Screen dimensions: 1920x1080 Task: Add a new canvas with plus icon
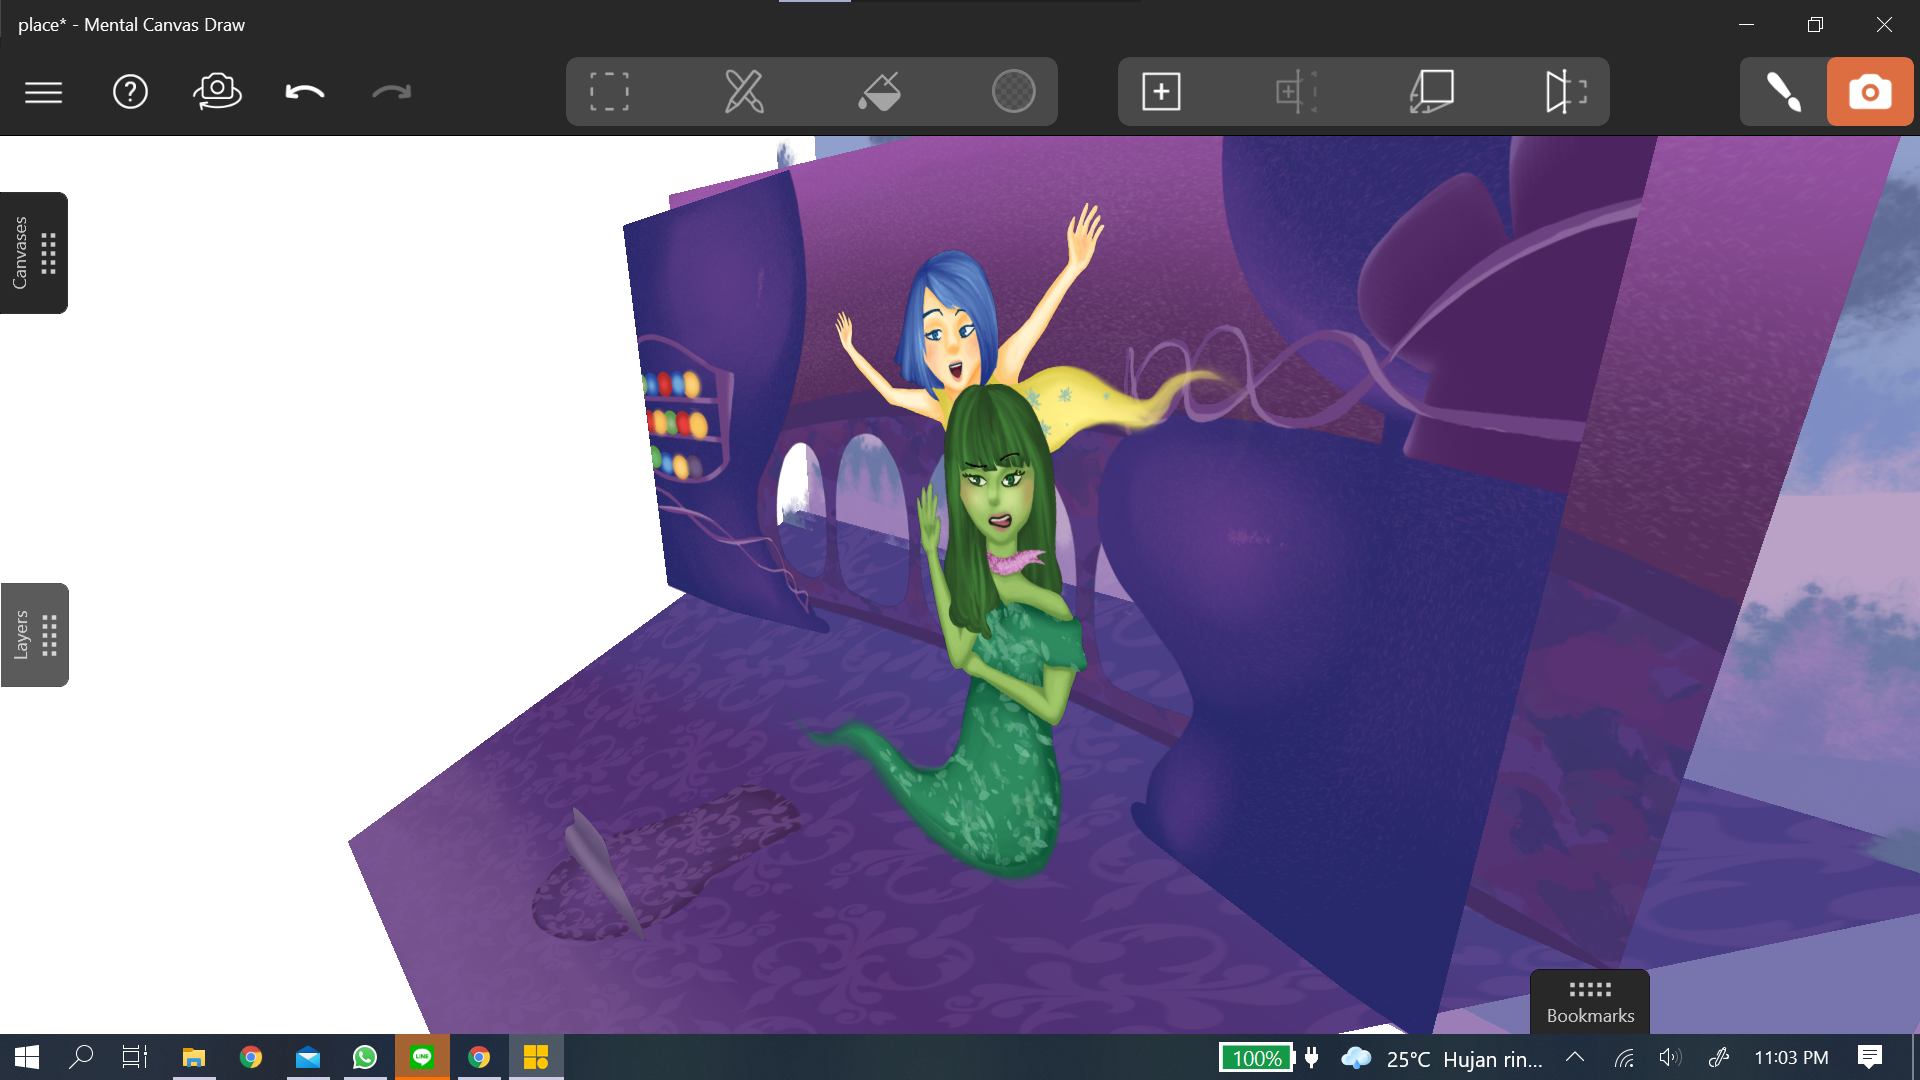pos(1161,92)
